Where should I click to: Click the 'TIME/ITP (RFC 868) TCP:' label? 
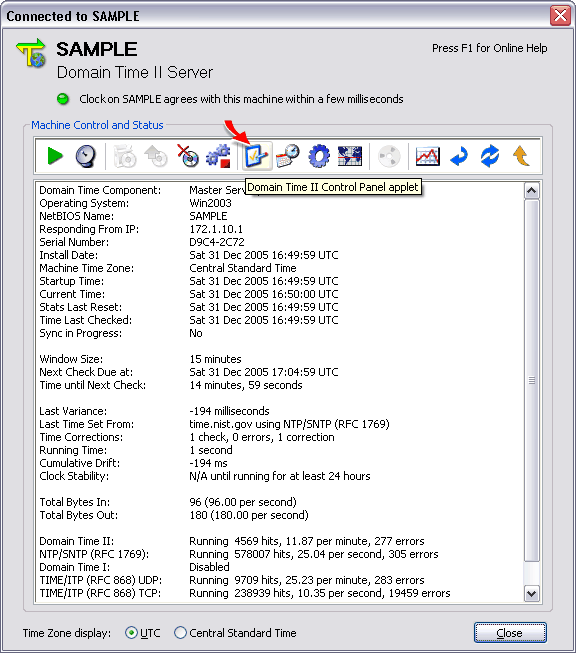pyautogui.click(x=100, y=593)
